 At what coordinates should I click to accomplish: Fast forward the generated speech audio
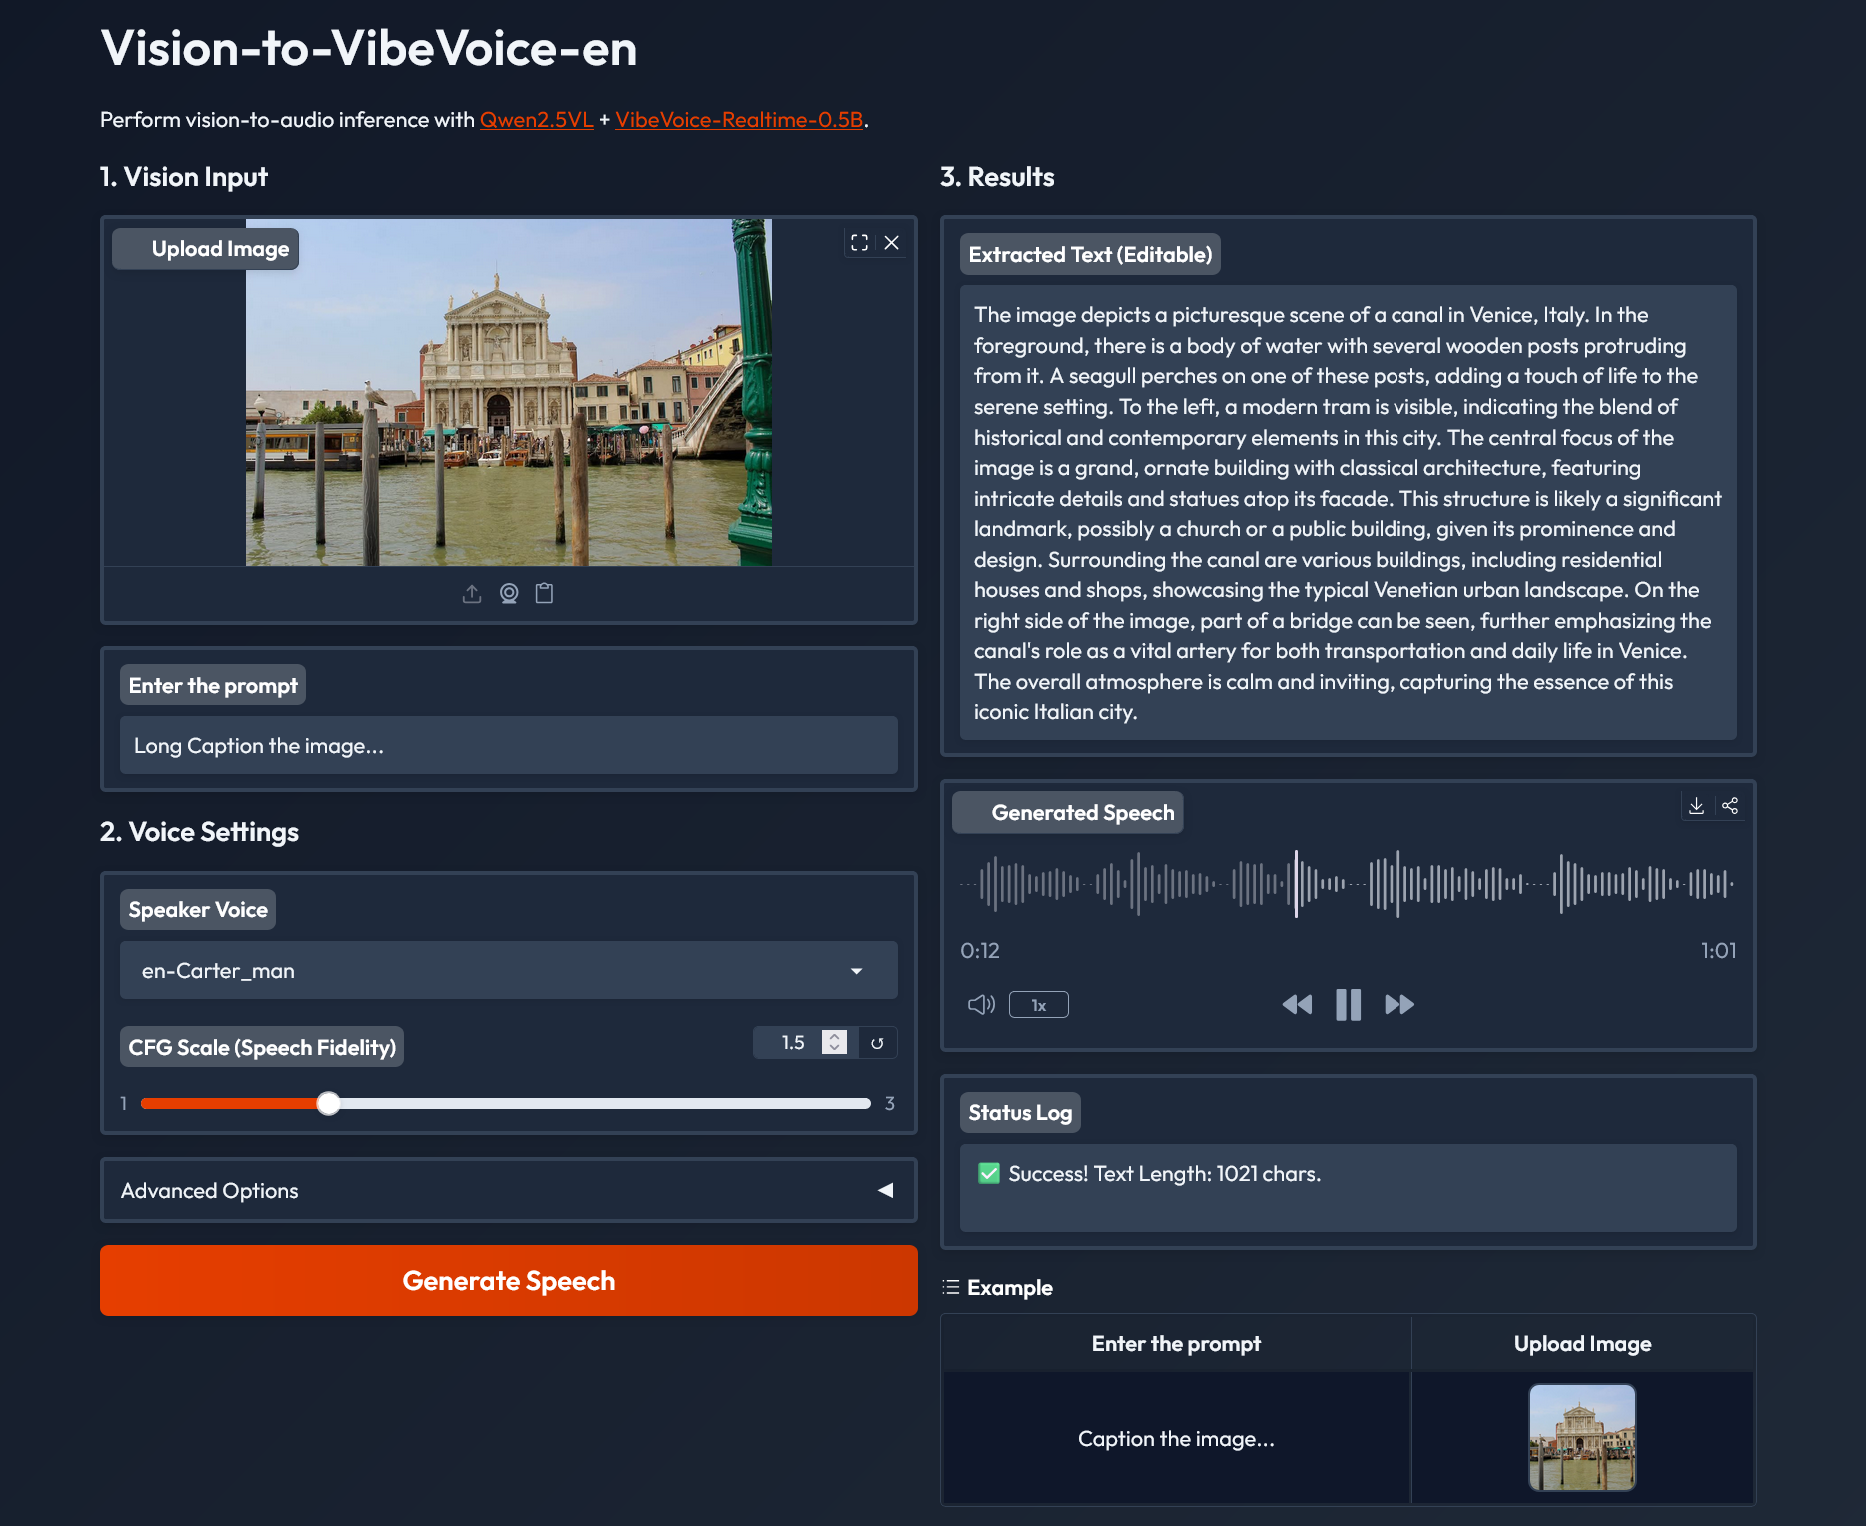pyautogui.click(x=1399, y=1004)
